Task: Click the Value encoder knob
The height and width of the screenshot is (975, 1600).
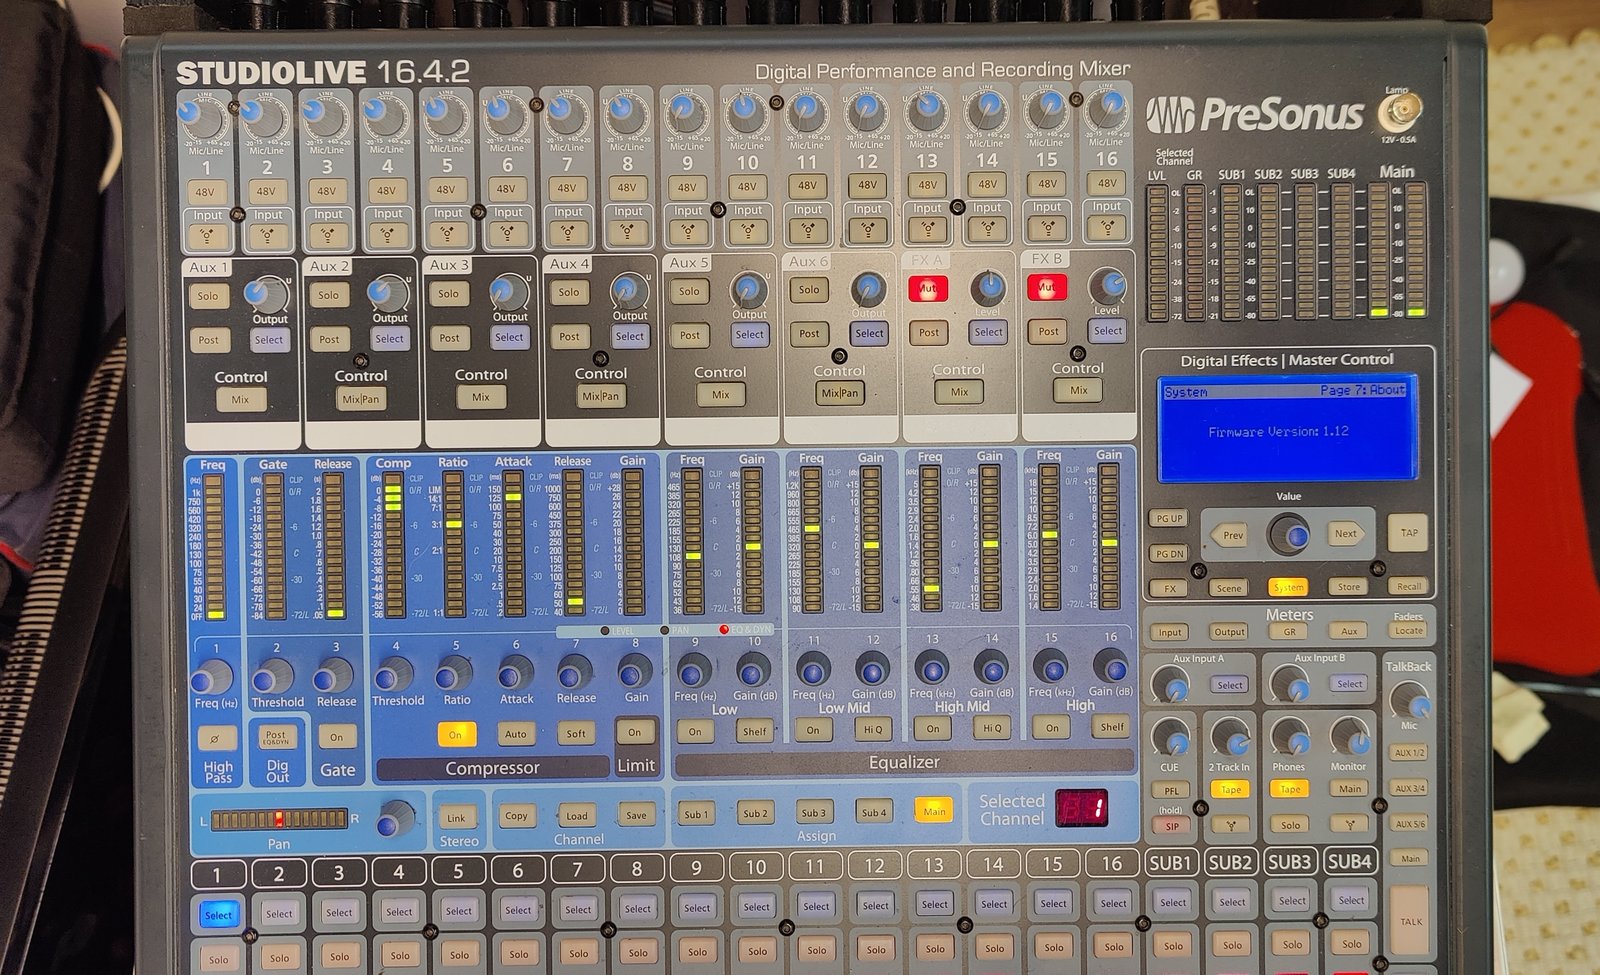Action: click(1289, 535)
